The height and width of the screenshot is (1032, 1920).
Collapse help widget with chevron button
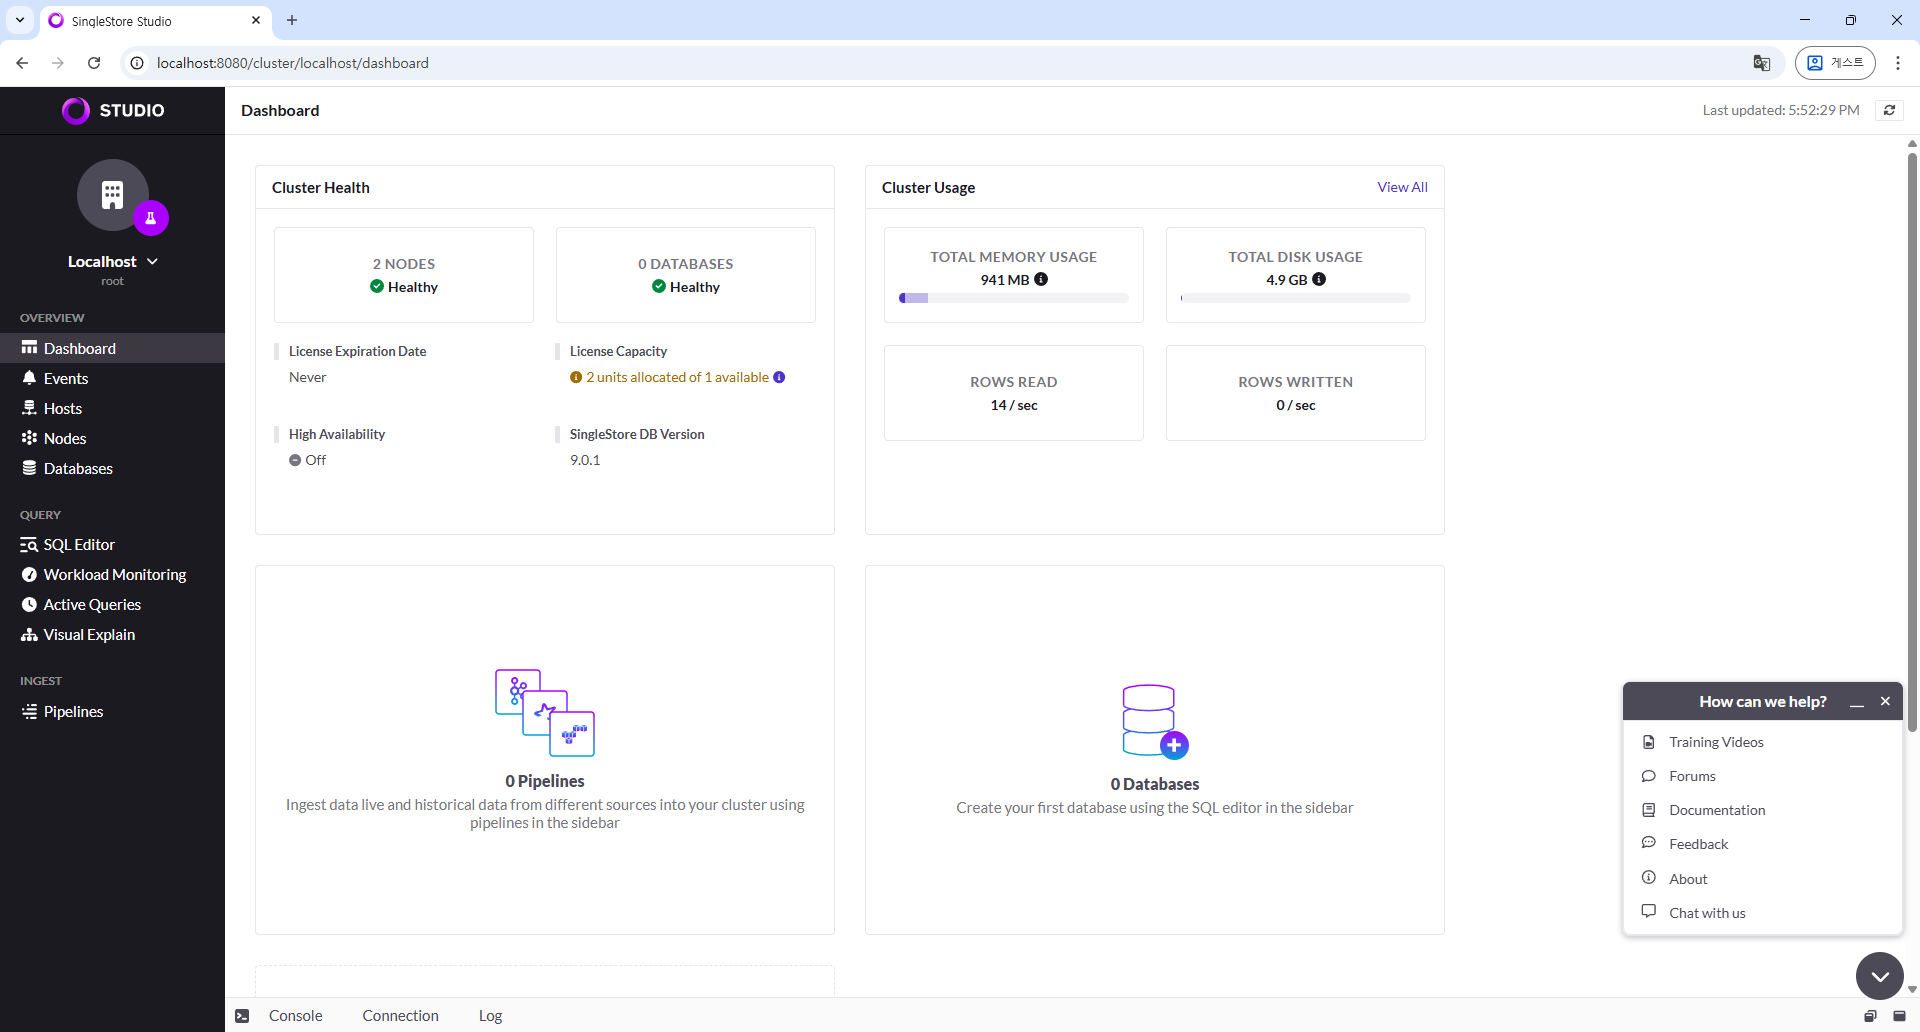[1880, 976]
